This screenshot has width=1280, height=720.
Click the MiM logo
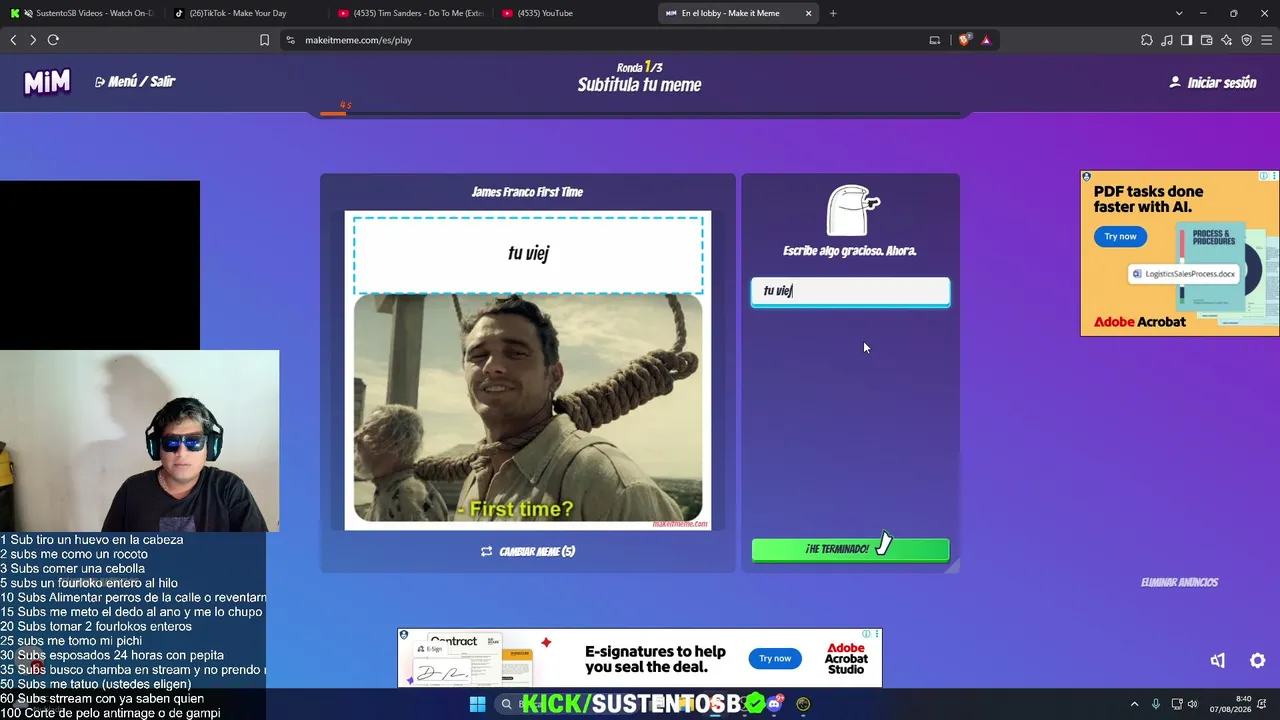coord(47,82)
